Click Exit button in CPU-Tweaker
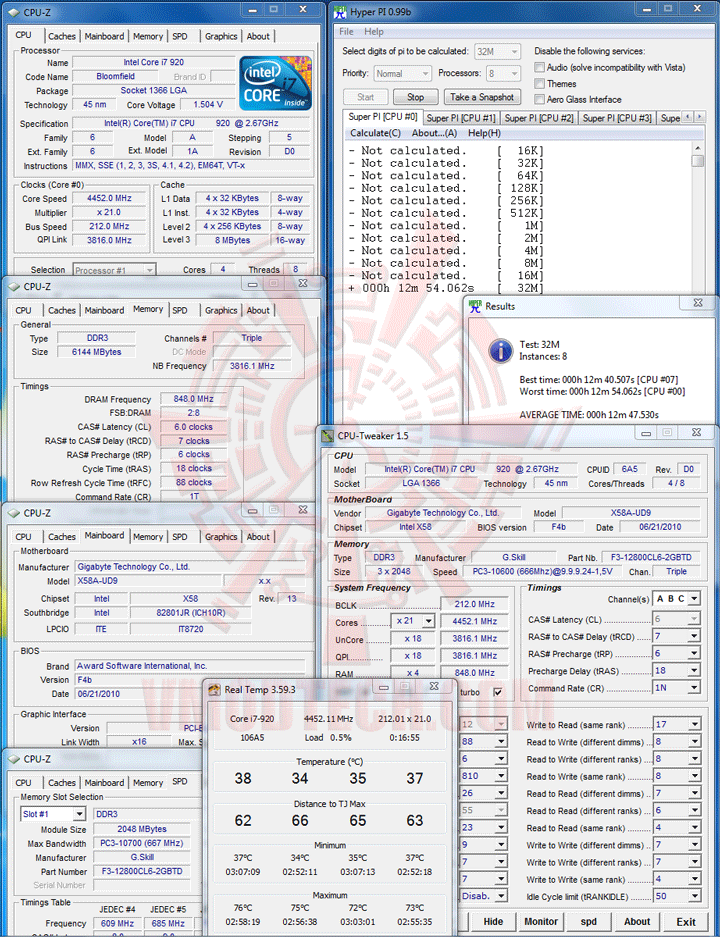The height and width of the screenshot is (937, 720). coord(686,922)
